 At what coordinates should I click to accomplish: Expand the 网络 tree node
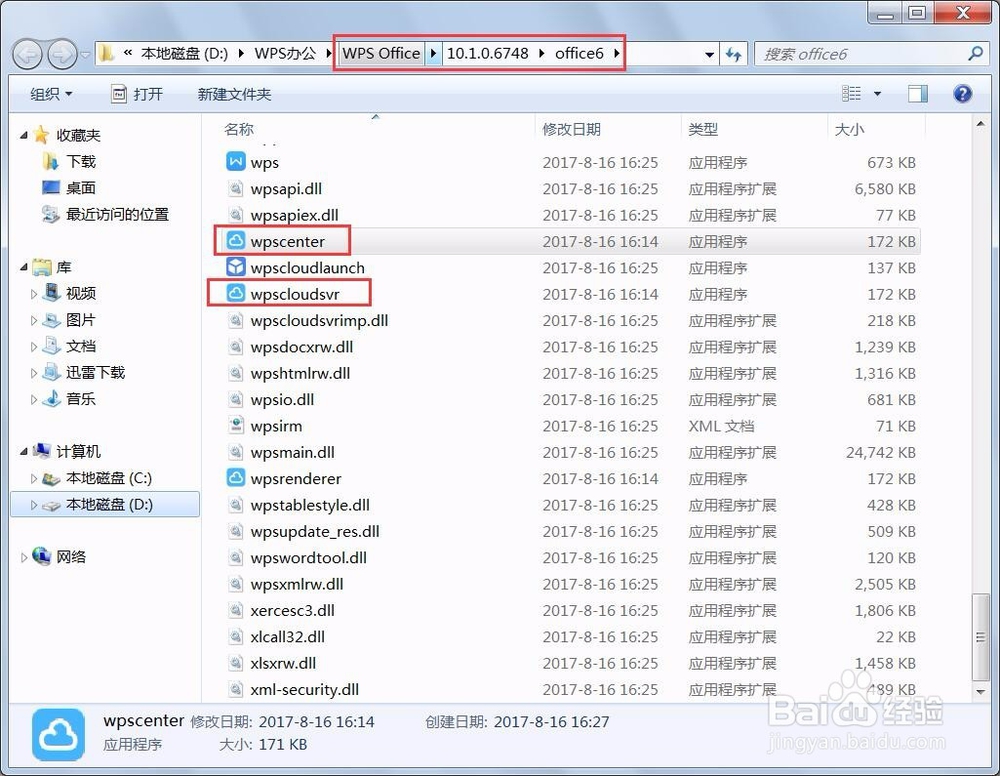(x=24, y=557)
